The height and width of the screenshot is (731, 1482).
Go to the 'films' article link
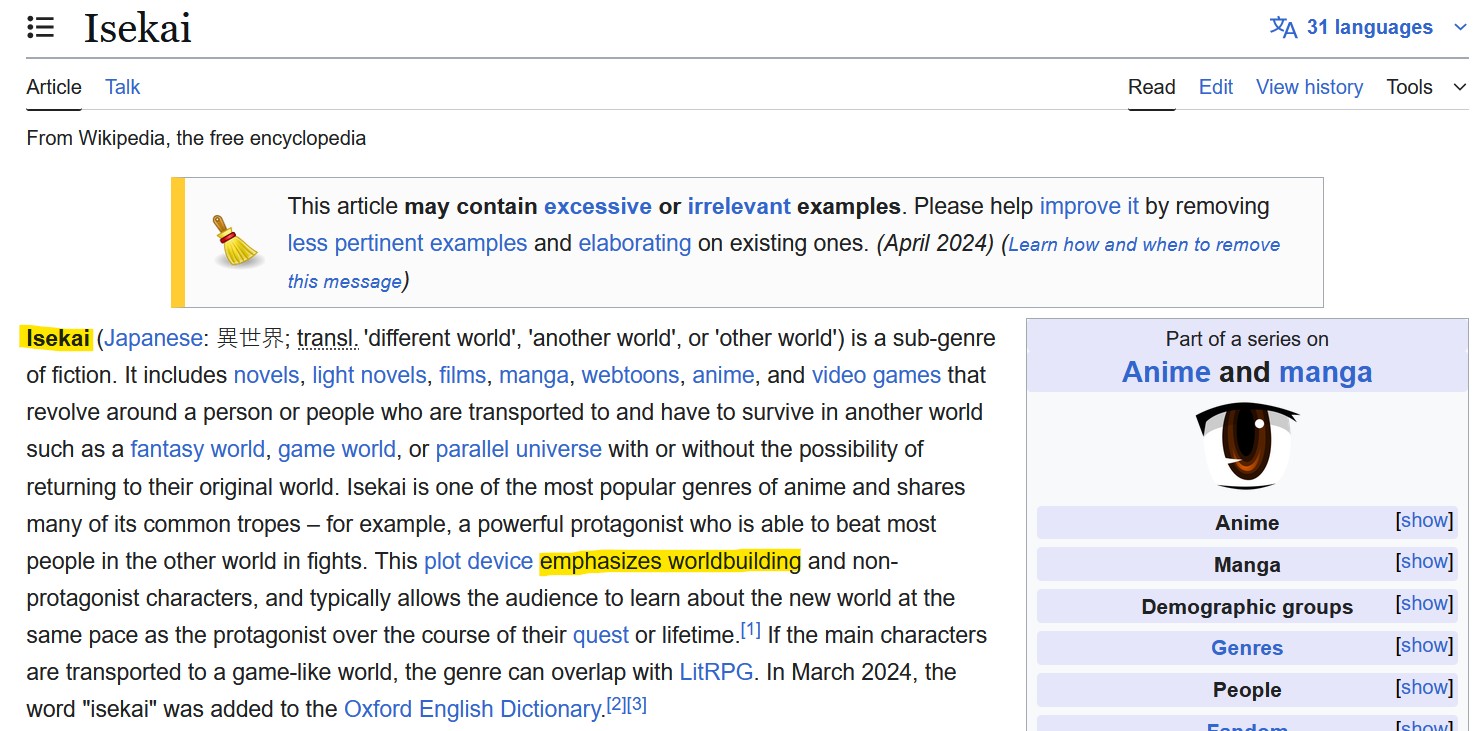462,376
